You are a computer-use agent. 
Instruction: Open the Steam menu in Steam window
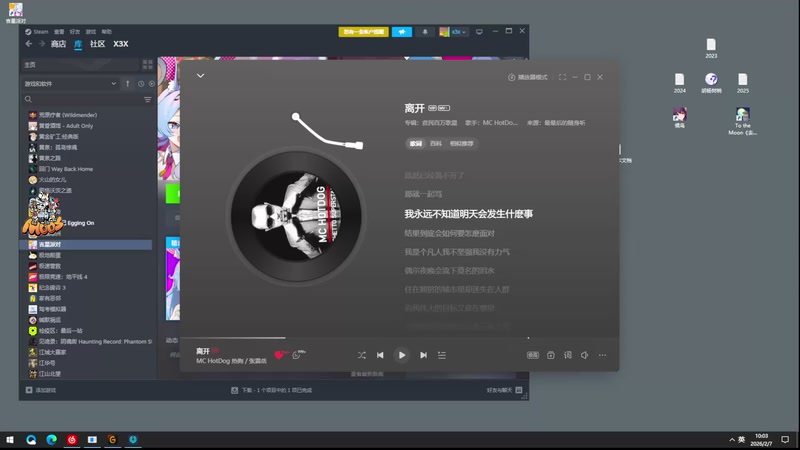(37, 32)
